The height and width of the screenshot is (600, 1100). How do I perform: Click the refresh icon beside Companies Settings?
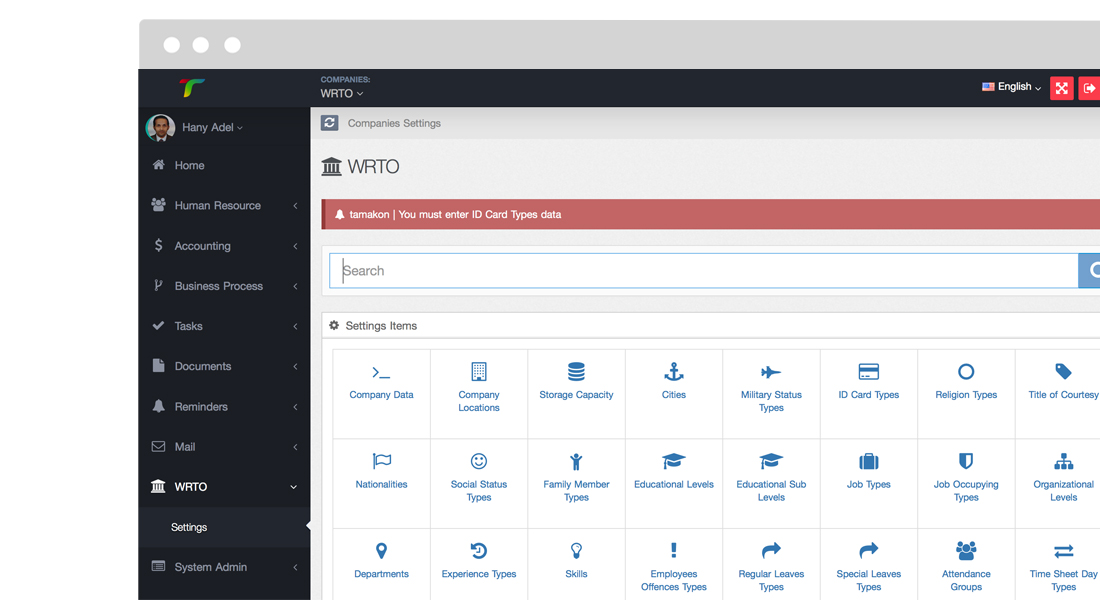coord(329,123)
